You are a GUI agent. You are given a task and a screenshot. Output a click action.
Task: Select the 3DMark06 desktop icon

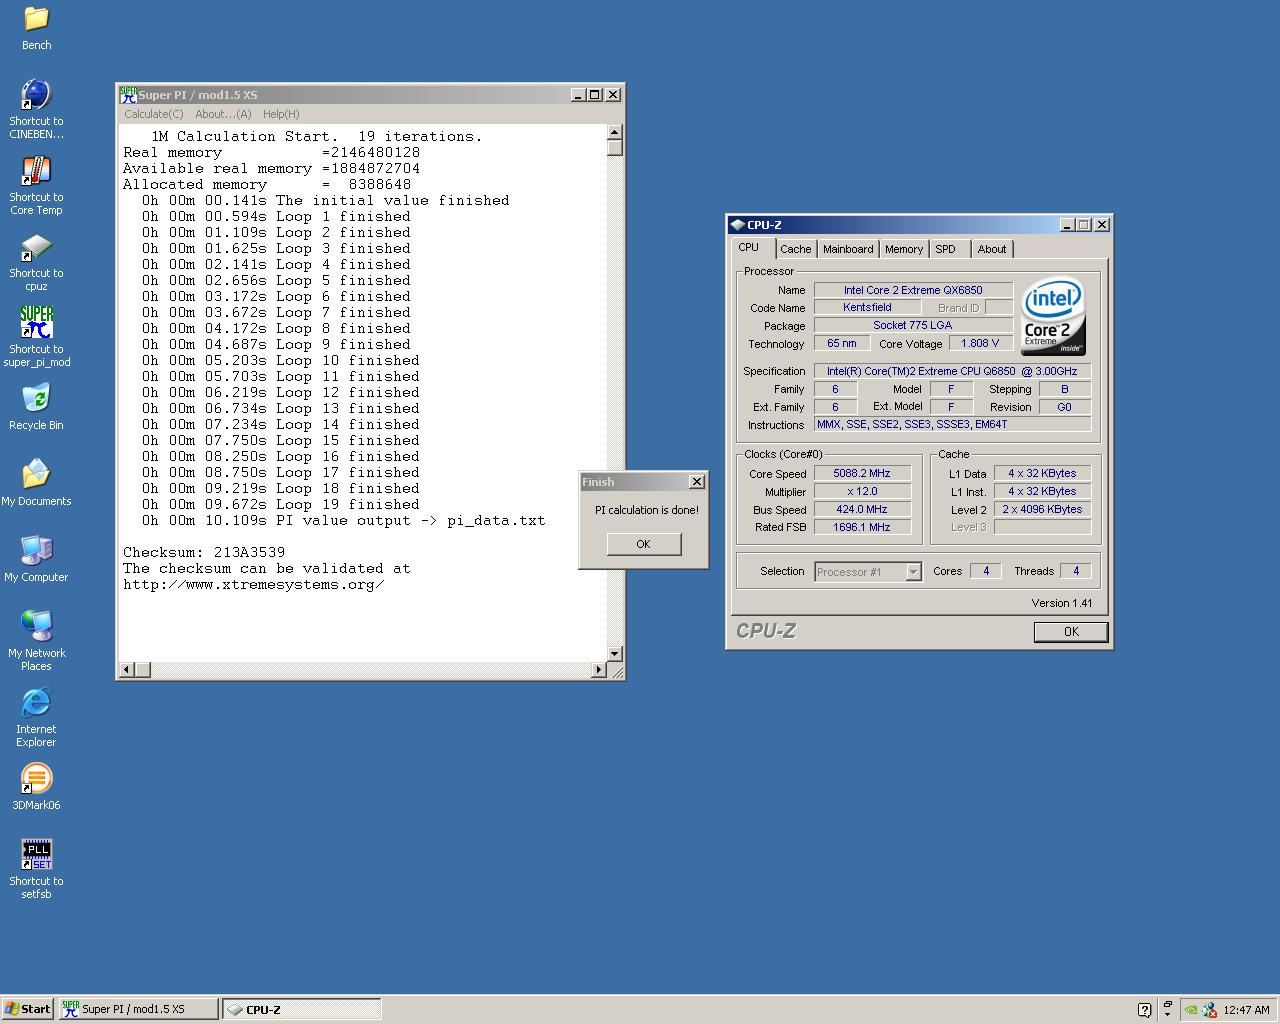click(36, 779)
